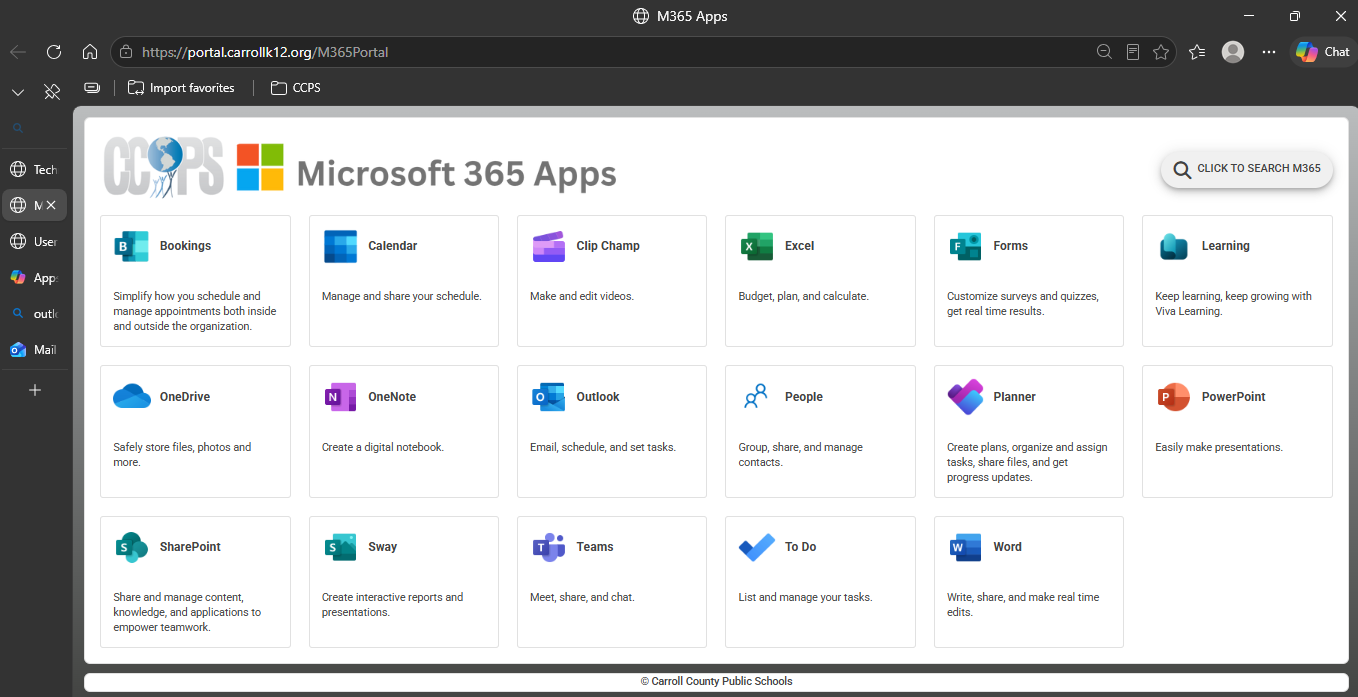Launch PowerPoint from its icon
This screenshot has width=1358, height=697.
pyautogui.click(x=1173, y=397)
